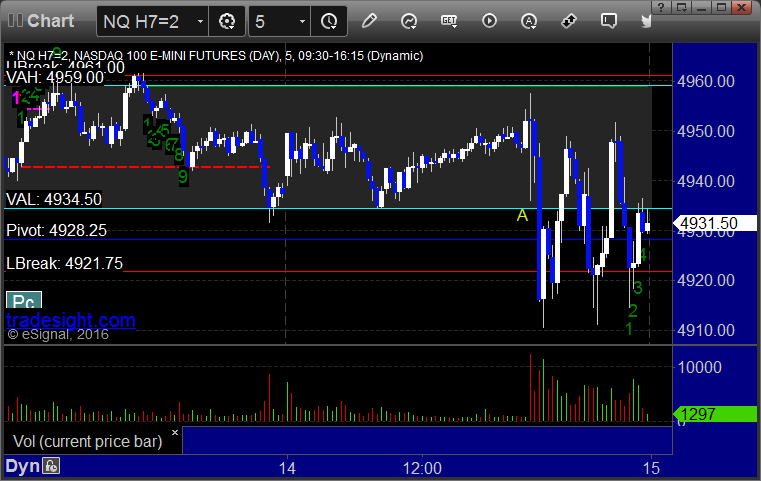Click the current price tag 4931.50
The image size is (761, 481).
(x=714, y=223)
